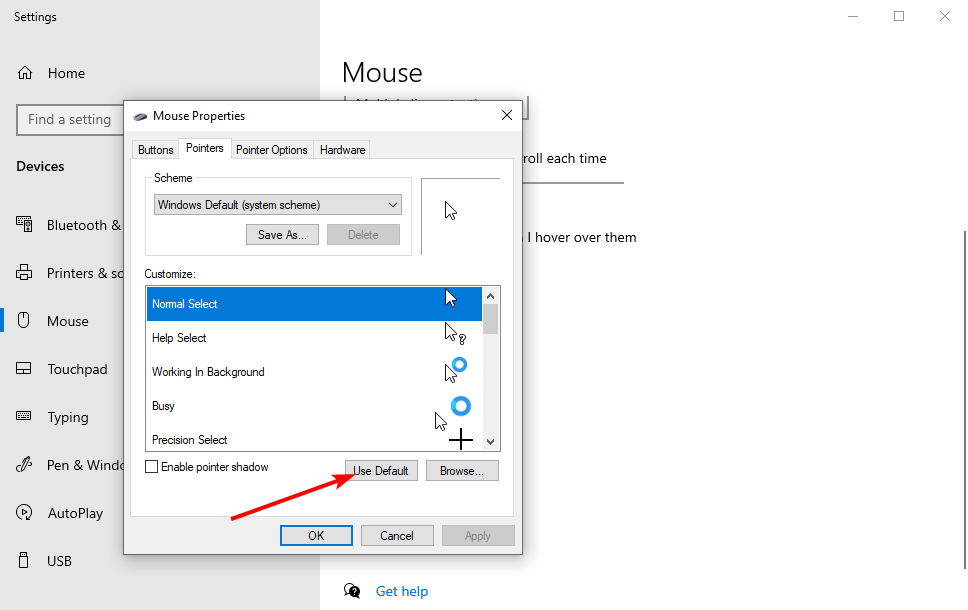
Task: Minimize the Settings window
Action: point(853,17)
